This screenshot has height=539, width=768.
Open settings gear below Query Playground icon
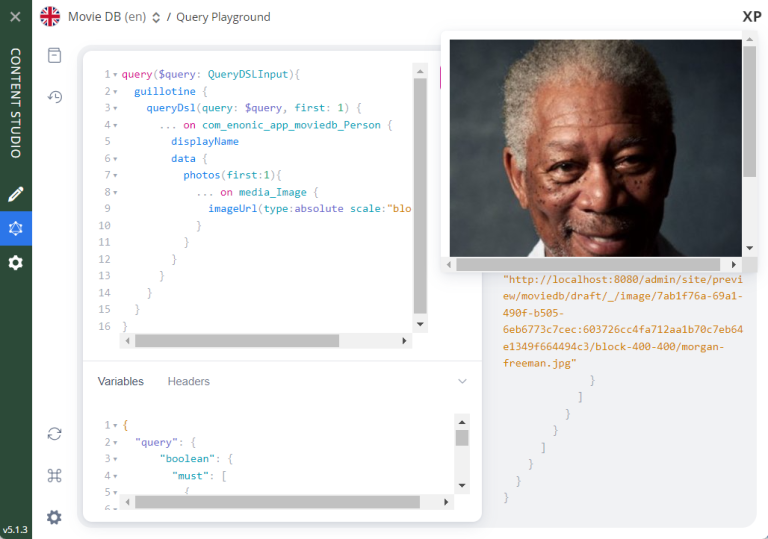click(15, 263)
